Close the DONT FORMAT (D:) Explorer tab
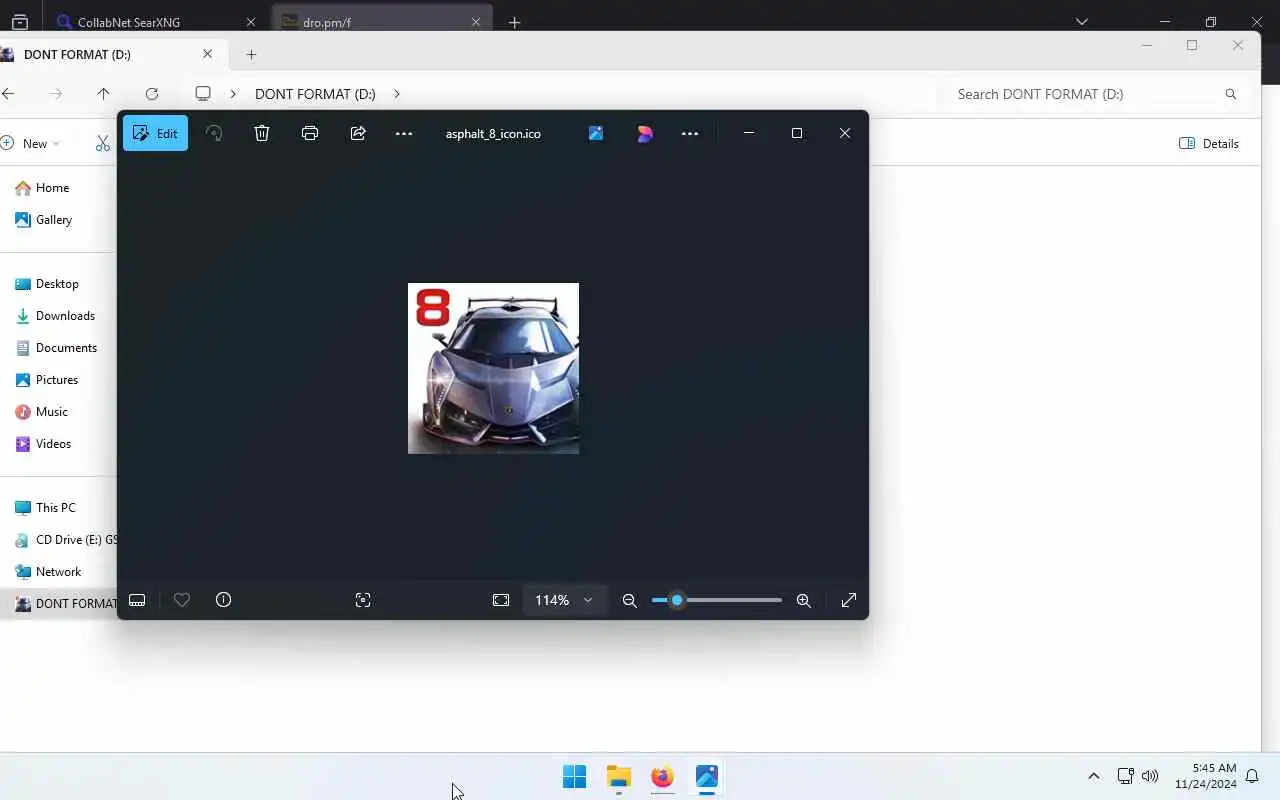 click(x=208, y=54)
